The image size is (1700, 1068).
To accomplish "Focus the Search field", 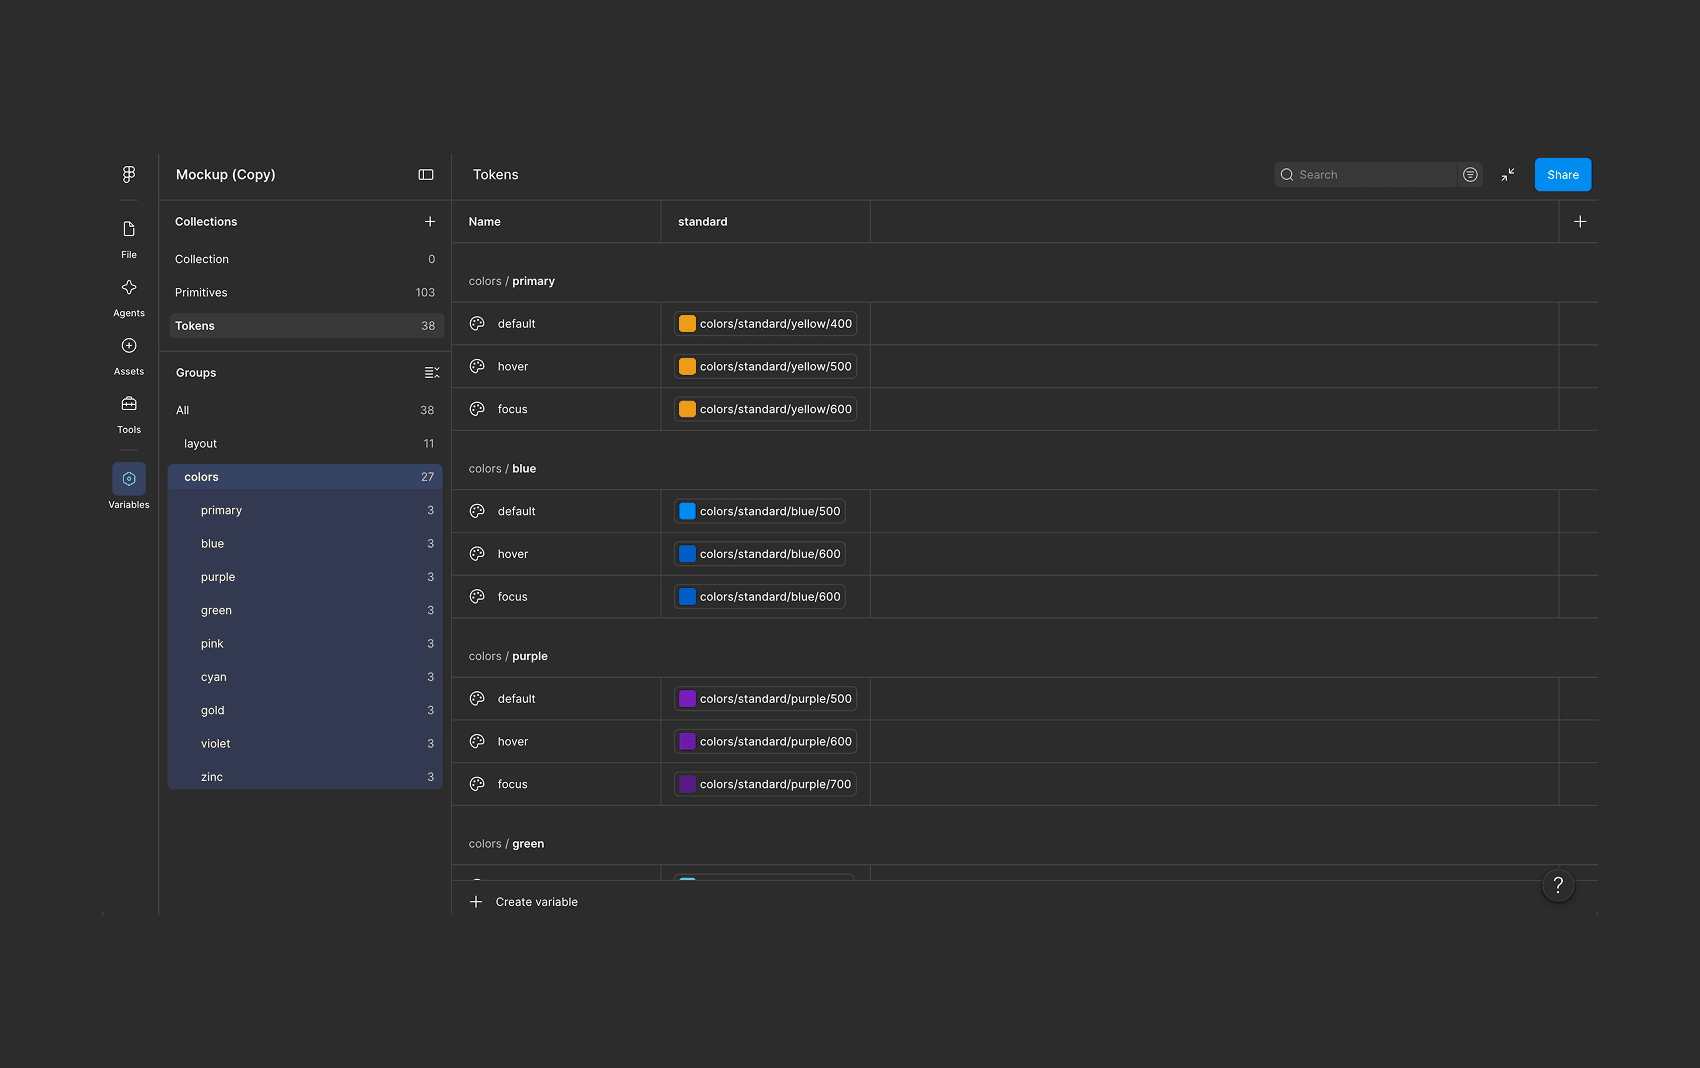I will pyautogui.click(x=1365, y=174).
